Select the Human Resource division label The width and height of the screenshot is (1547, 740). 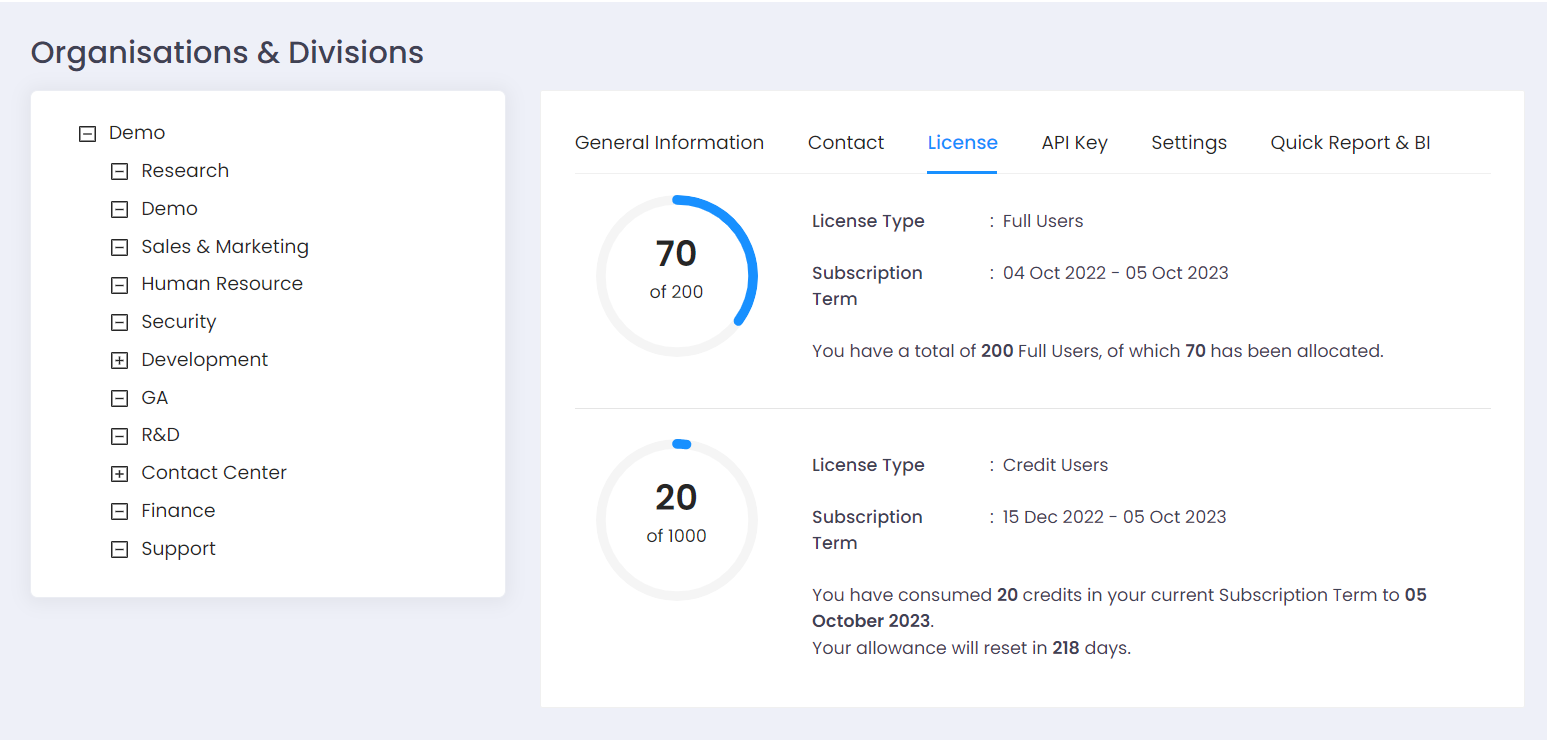pos(222,284)
